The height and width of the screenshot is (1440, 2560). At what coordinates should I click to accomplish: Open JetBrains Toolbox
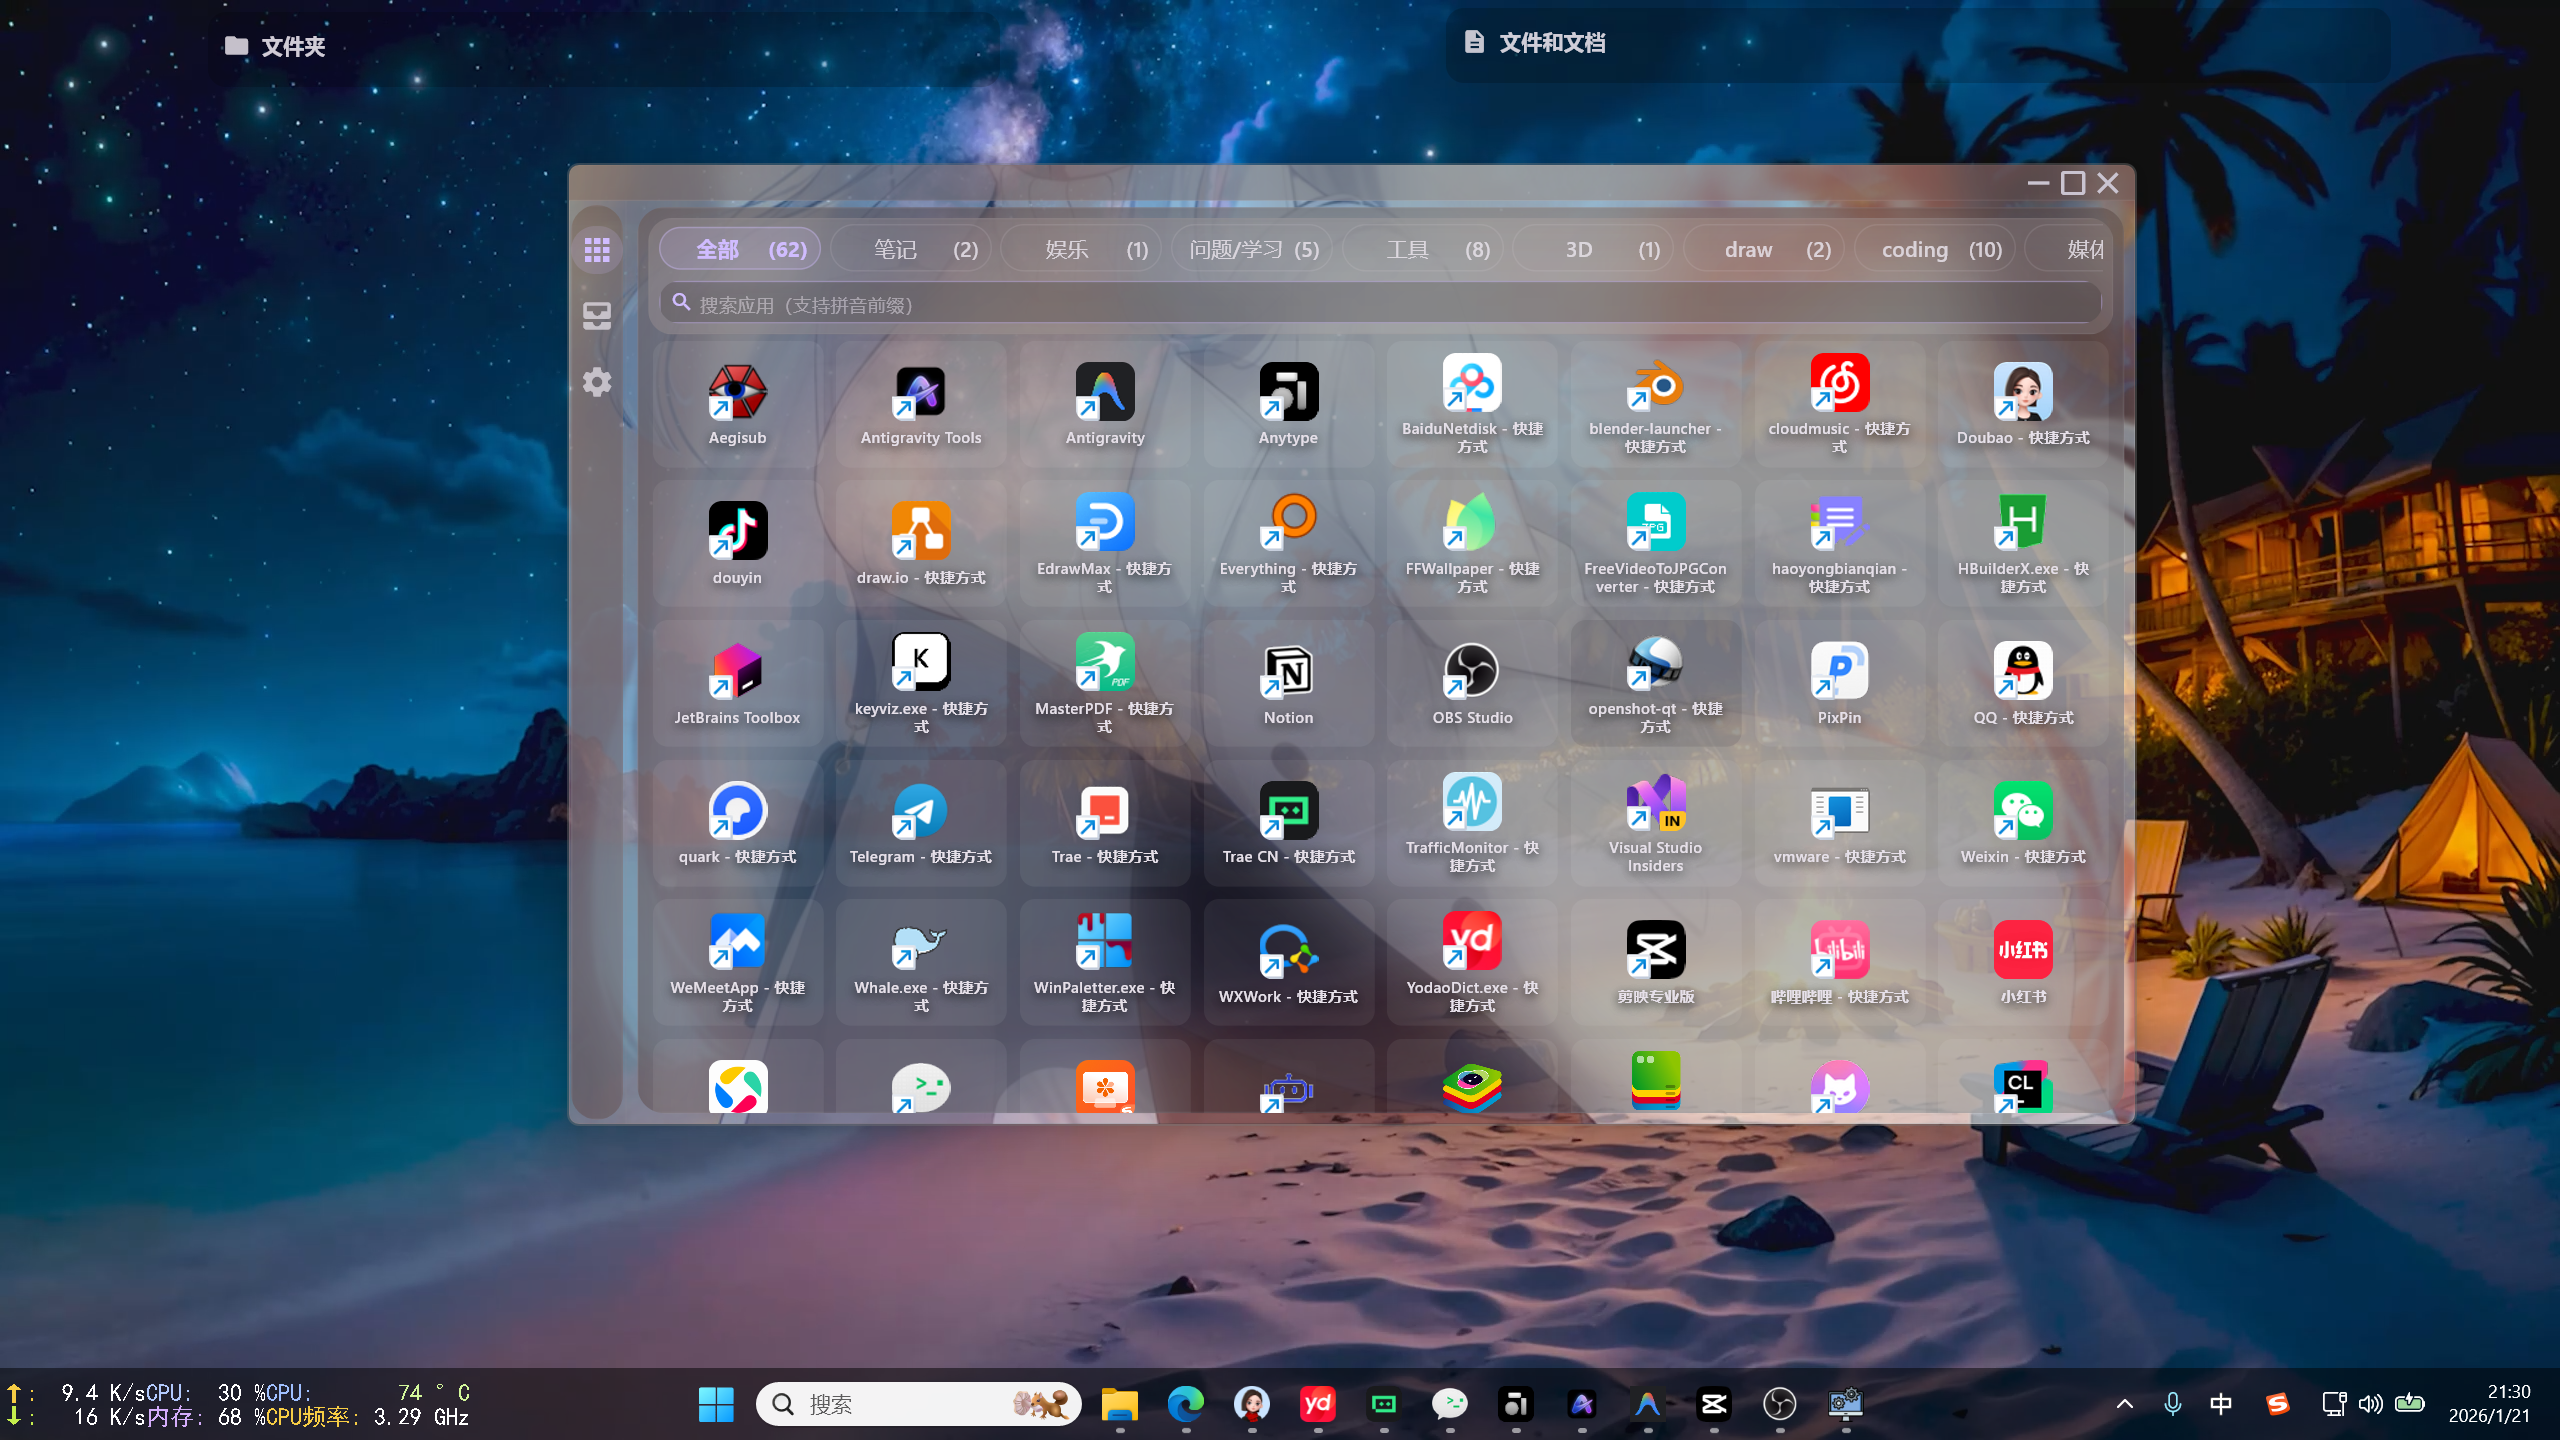[x=737, y=680]
